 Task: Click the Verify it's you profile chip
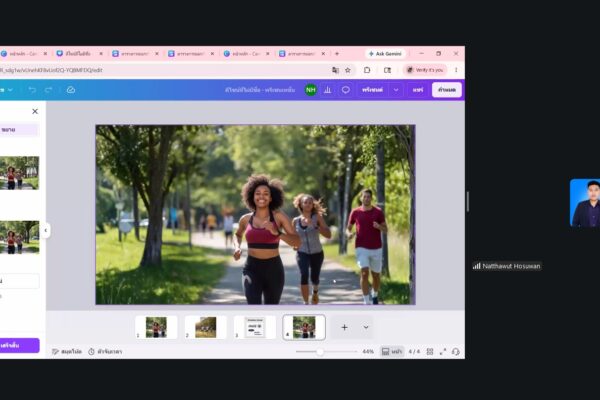pyautogui.click(x=425, y=70)
